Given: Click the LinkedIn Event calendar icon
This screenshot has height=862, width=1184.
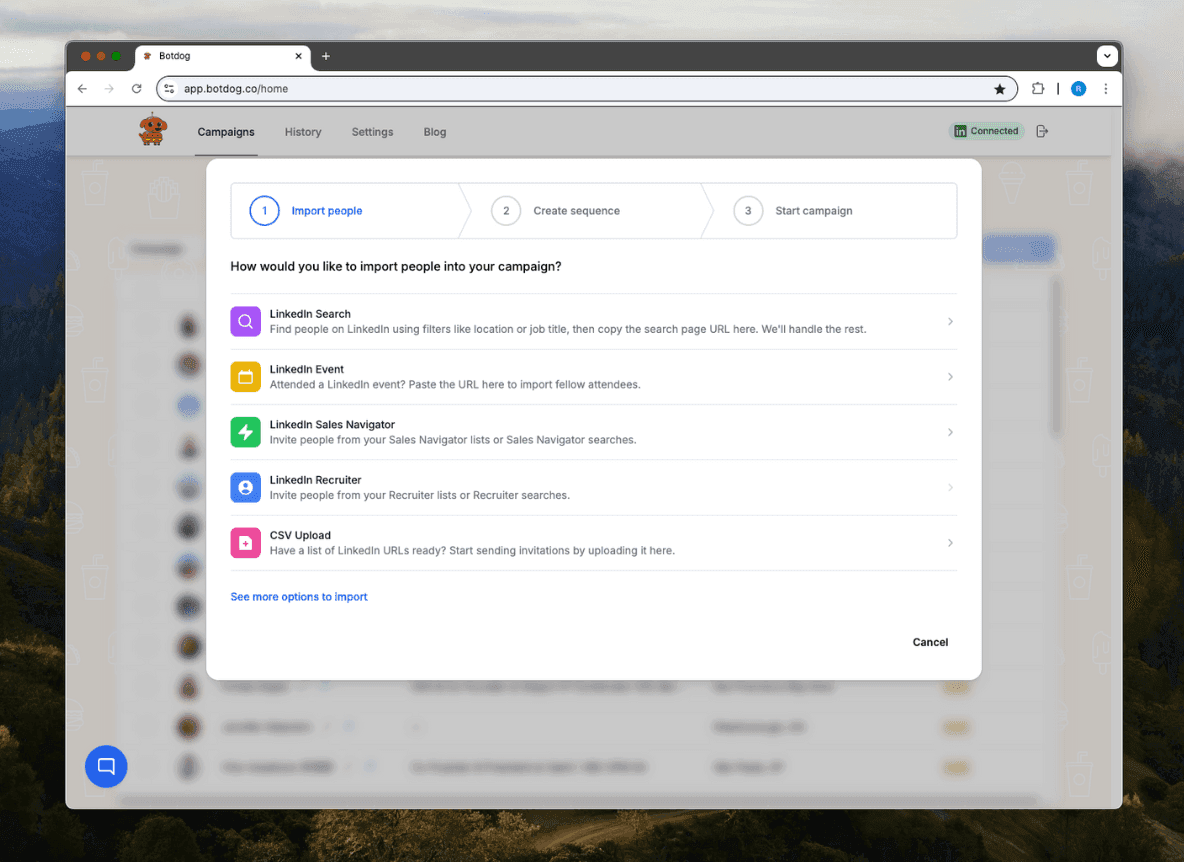Looking at the screenshot, I should tap(245, 377).
